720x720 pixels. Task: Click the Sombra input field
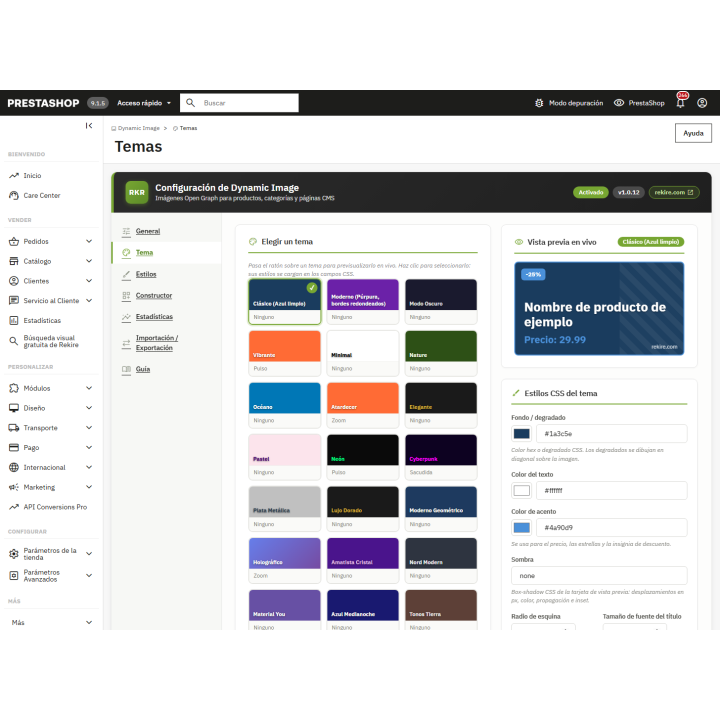coord(599,575)
